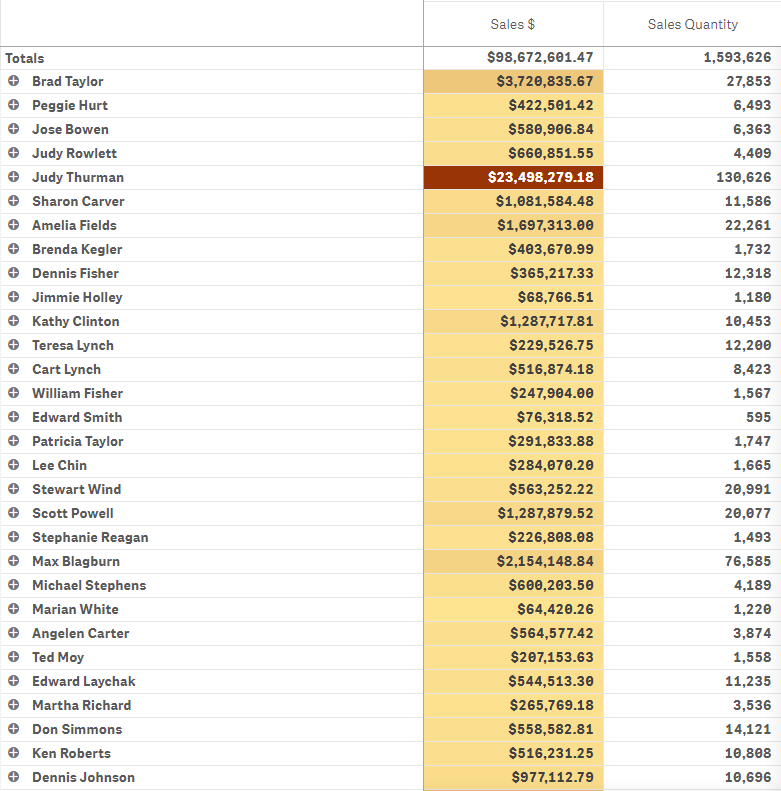Click plus icon beside Angelen Carter
This screenshot has height=791, width=781.
click(x=14, y=633)
